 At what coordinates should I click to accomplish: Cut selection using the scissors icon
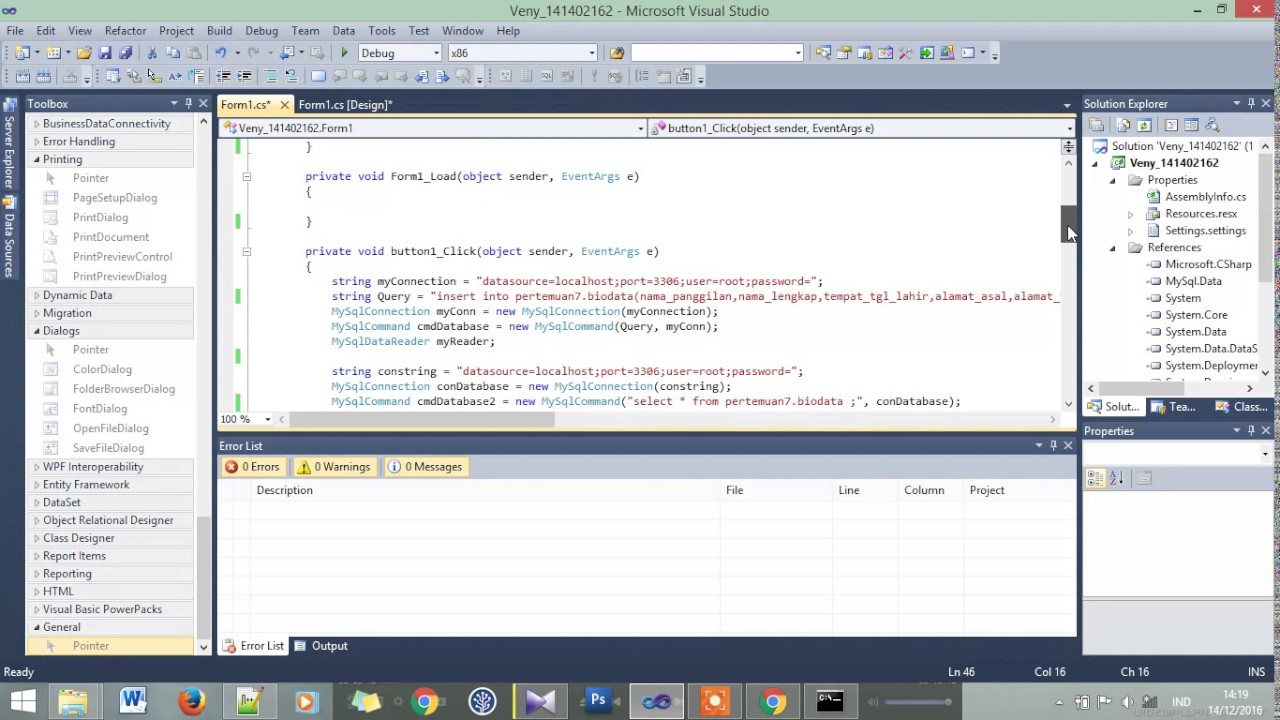152,53
